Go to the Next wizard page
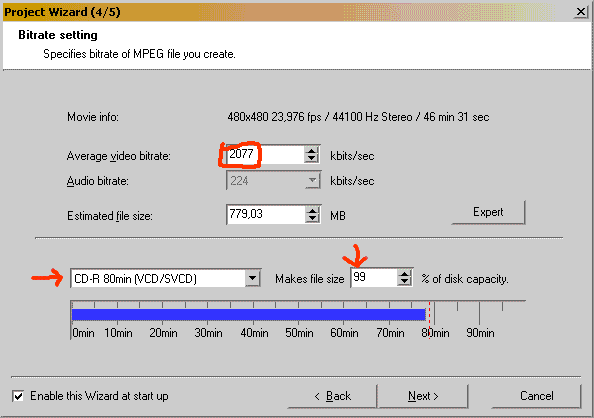This screenshot has height=418, width=594. [x=423, y=396]
